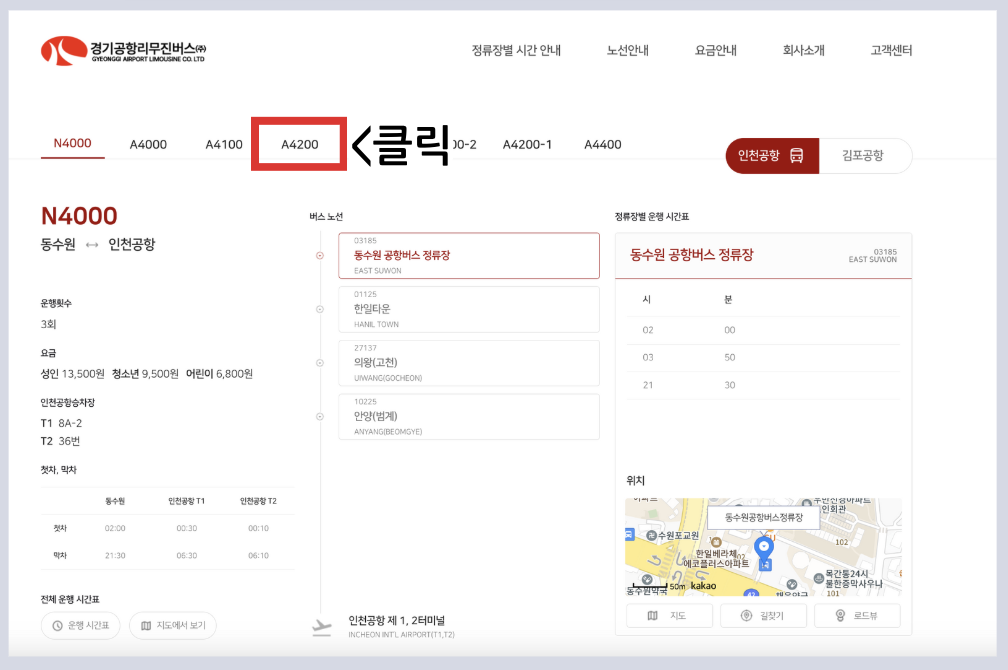This screenshot has width=1008, height=670.
Task: Expand the 안양(범계) stop entry
Action: 469,416
